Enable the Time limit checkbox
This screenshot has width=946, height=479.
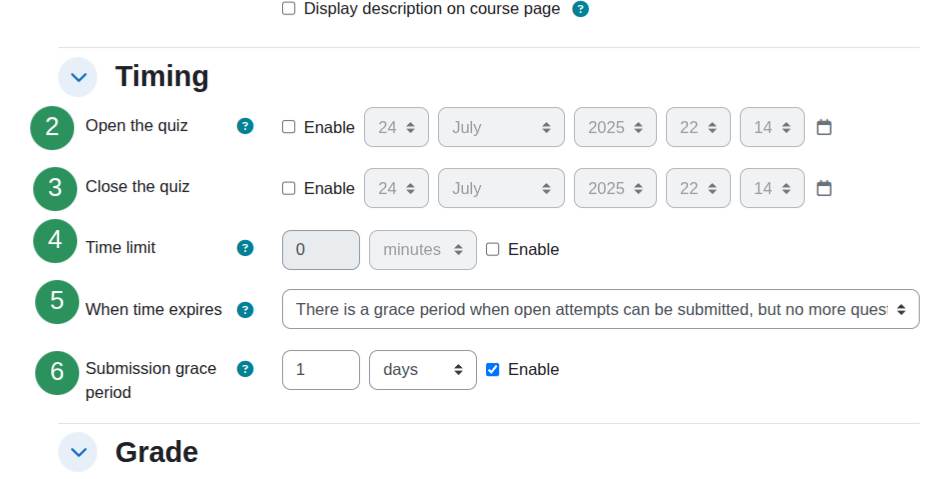(493, 249)
